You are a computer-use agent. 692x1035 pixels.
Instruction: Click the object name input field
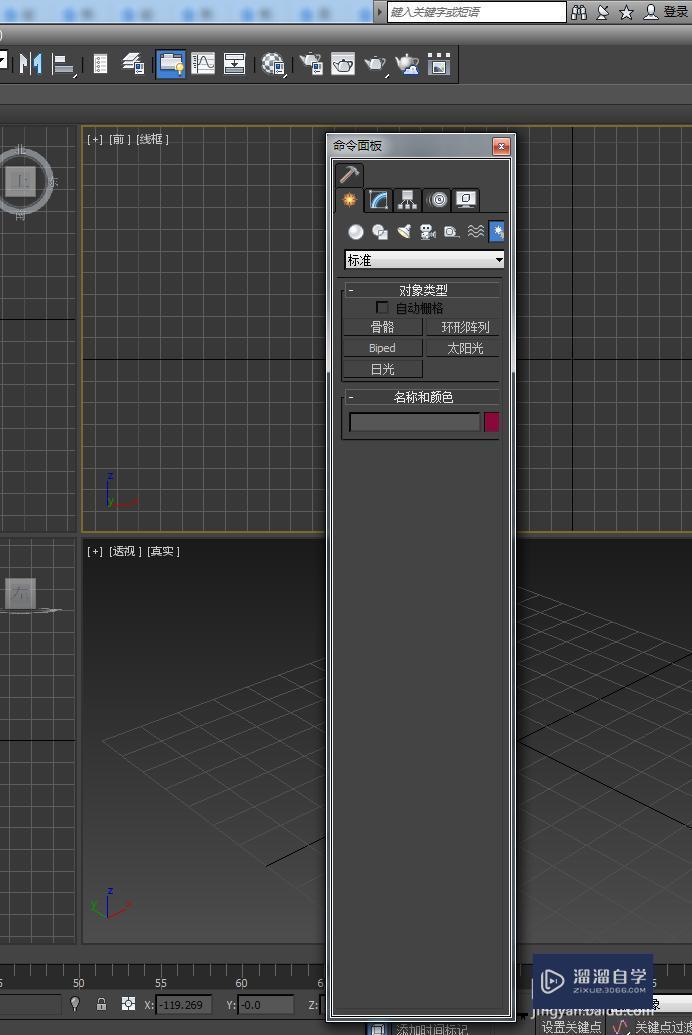[415, 422]
